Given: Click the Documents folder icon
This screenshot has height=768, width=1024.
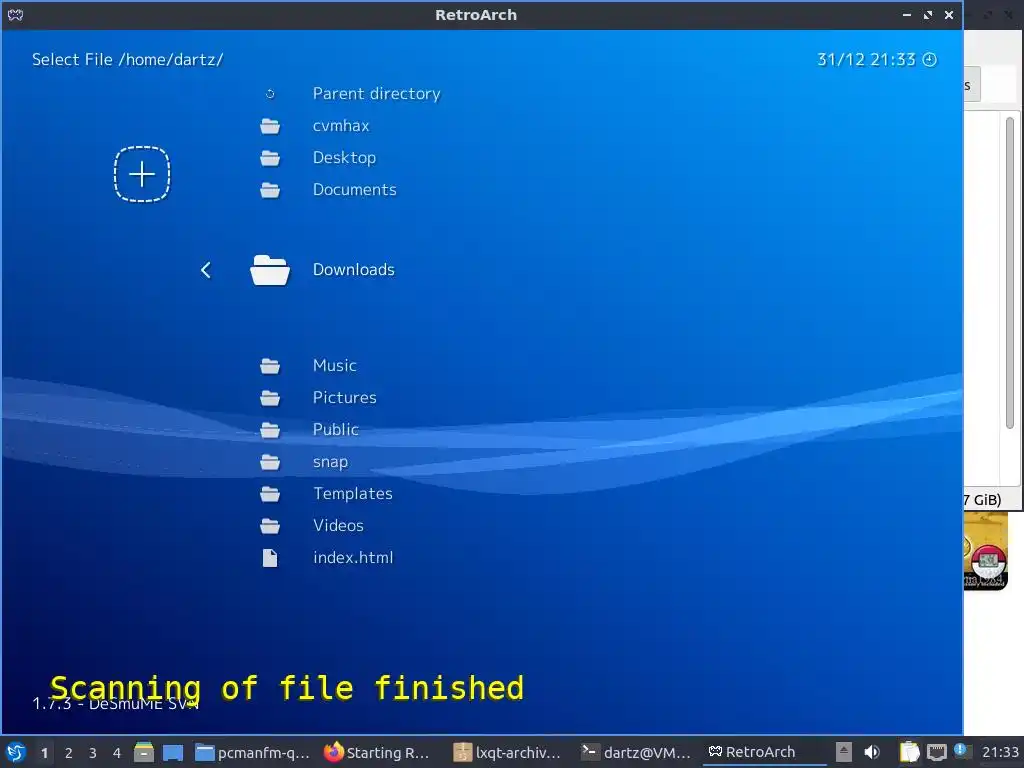Looking at the screenshot, I should tap(270, 190).
